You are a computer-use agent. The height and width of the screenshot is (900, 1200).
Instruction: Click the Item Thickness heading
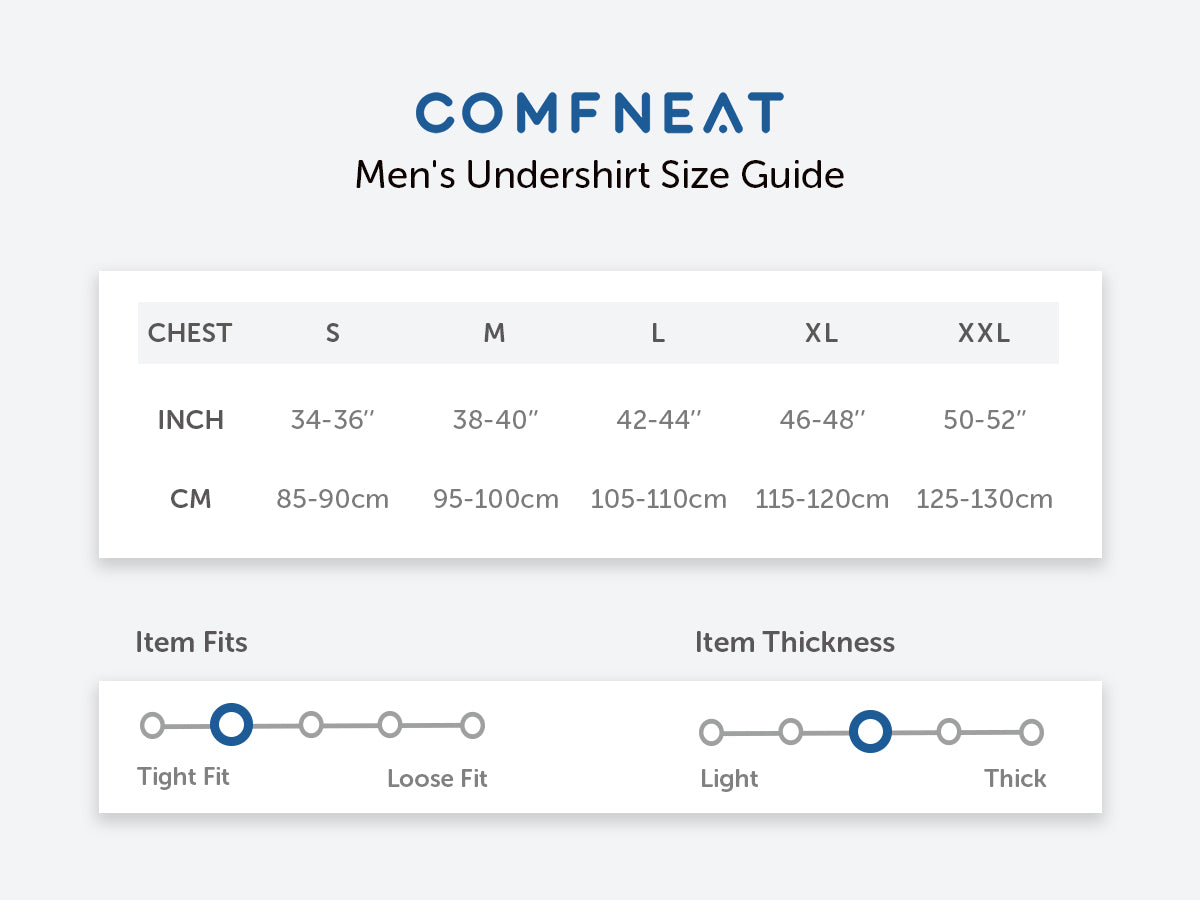(795, 642)
